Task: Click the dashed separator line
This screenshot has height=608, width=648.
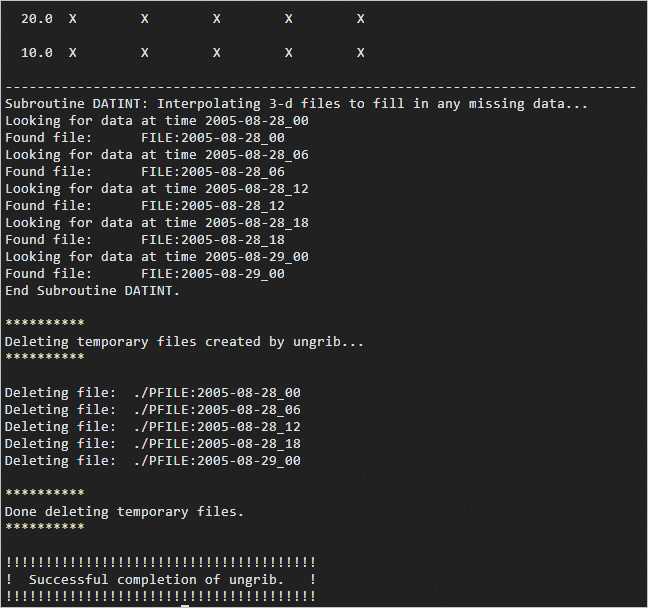Action: 320,87
